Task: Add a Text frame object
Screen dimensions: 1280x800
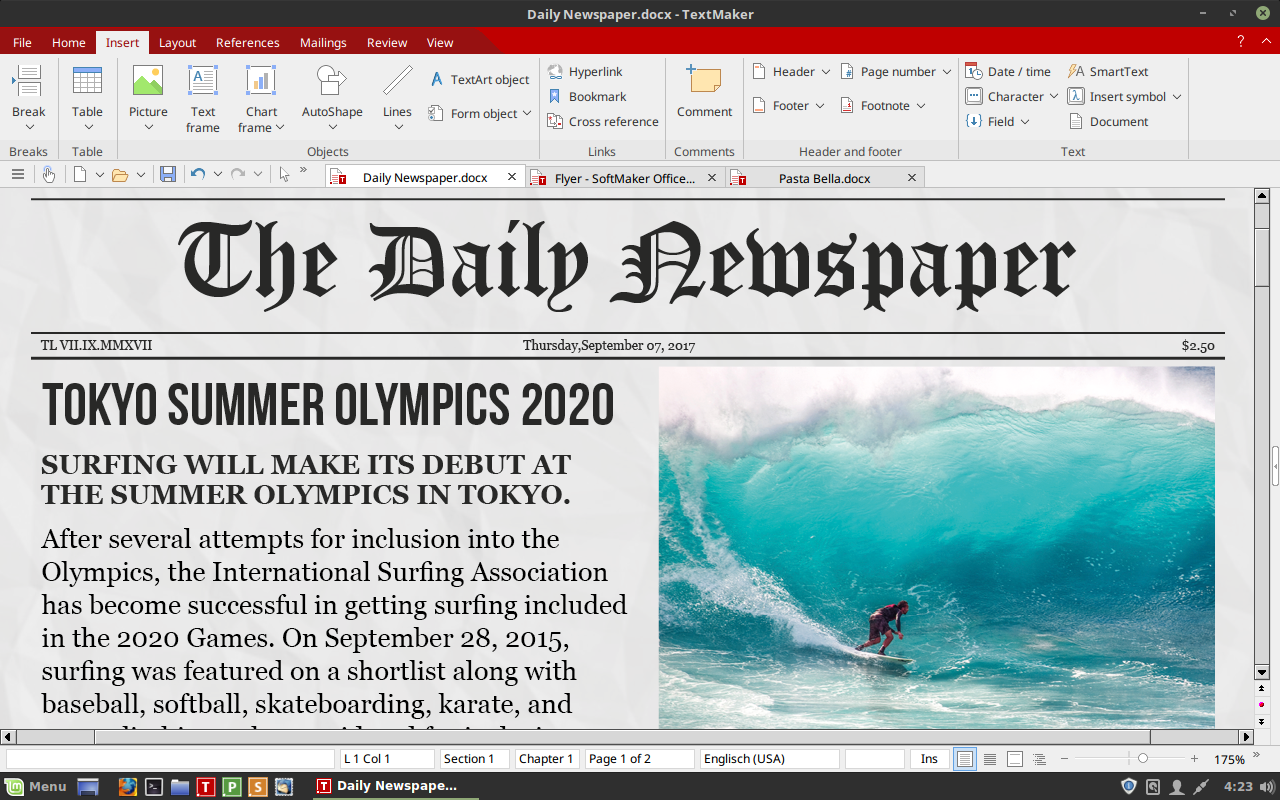Action: click(x=203, y=98)
